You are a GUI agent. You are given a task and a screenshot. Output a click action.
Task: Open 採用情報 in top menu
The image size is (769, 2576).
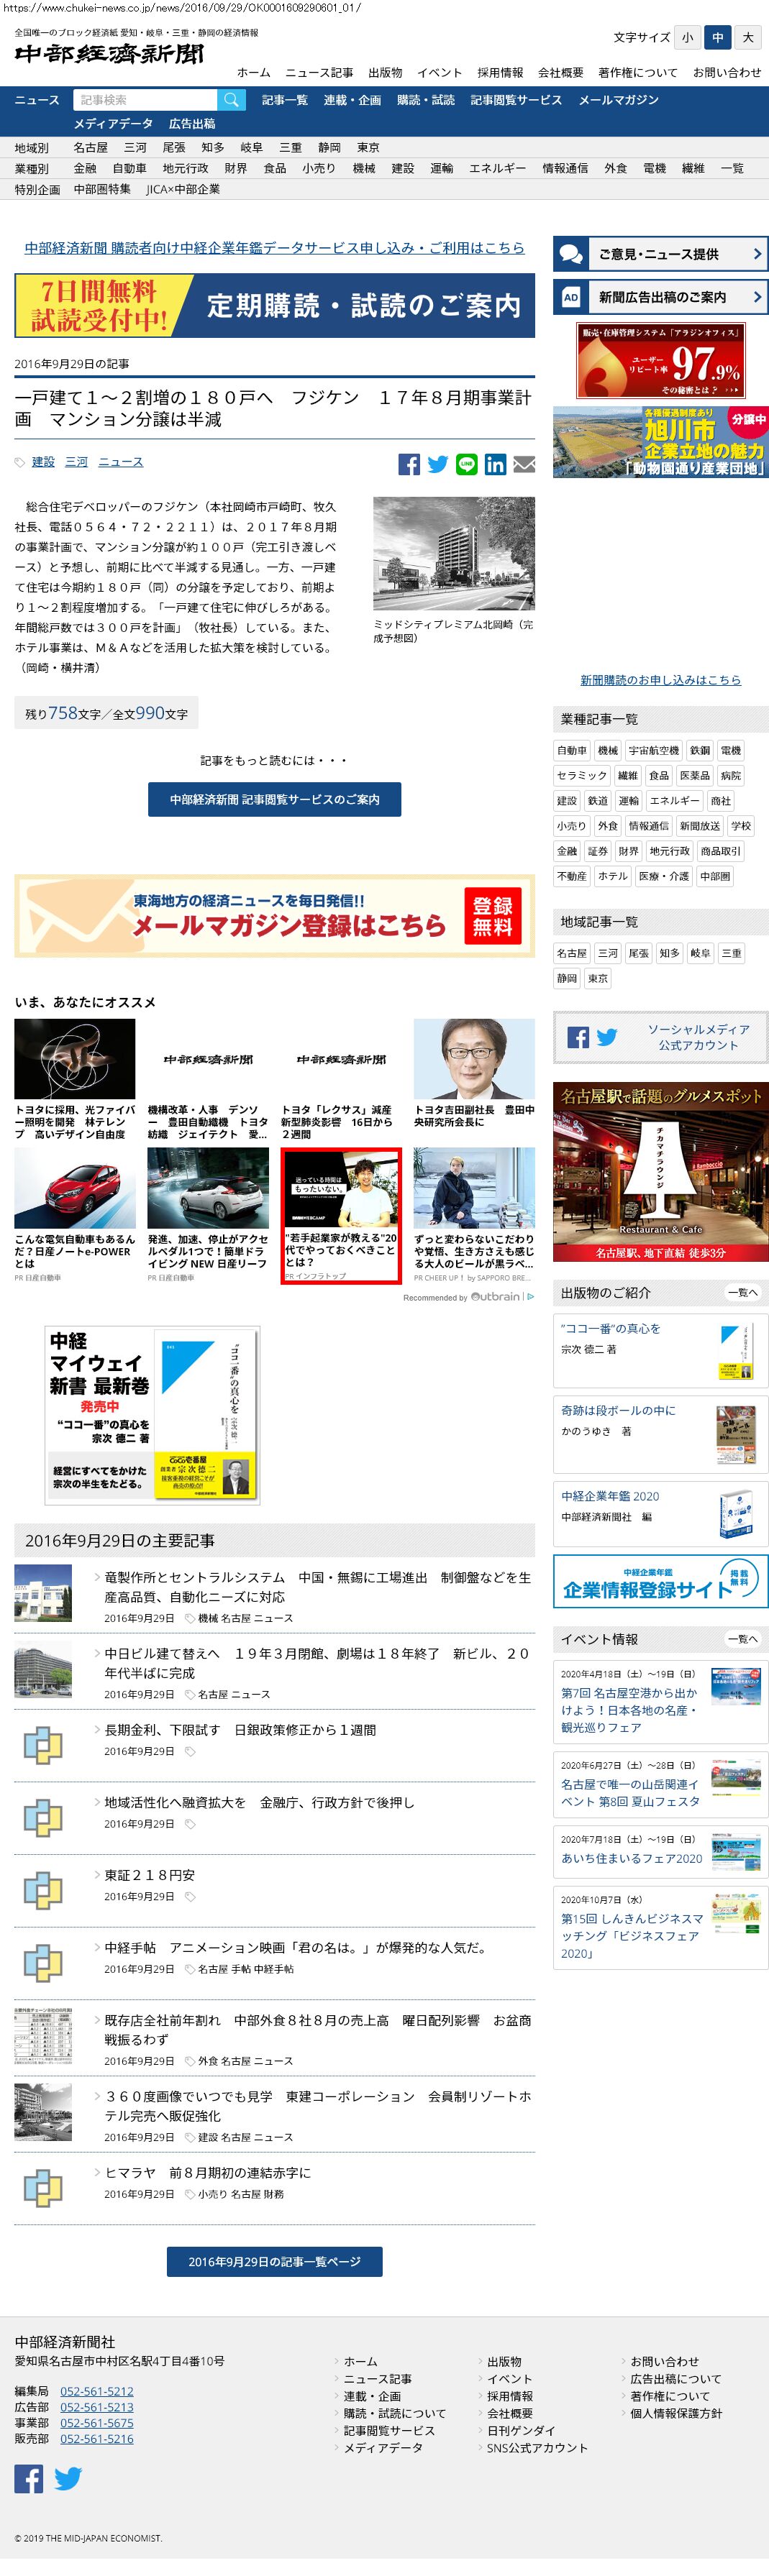[500, 72]
